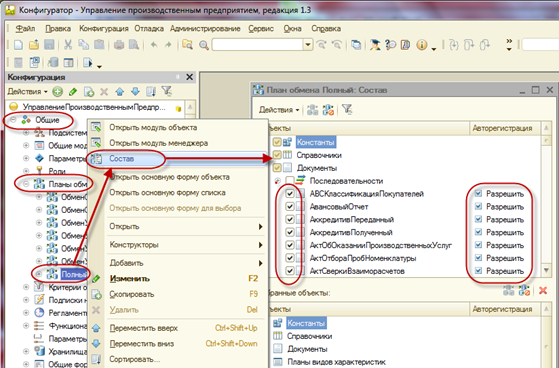
Task: Choose Скопировать from context menu
Action: pyautogui.click(x=178, y=294)
